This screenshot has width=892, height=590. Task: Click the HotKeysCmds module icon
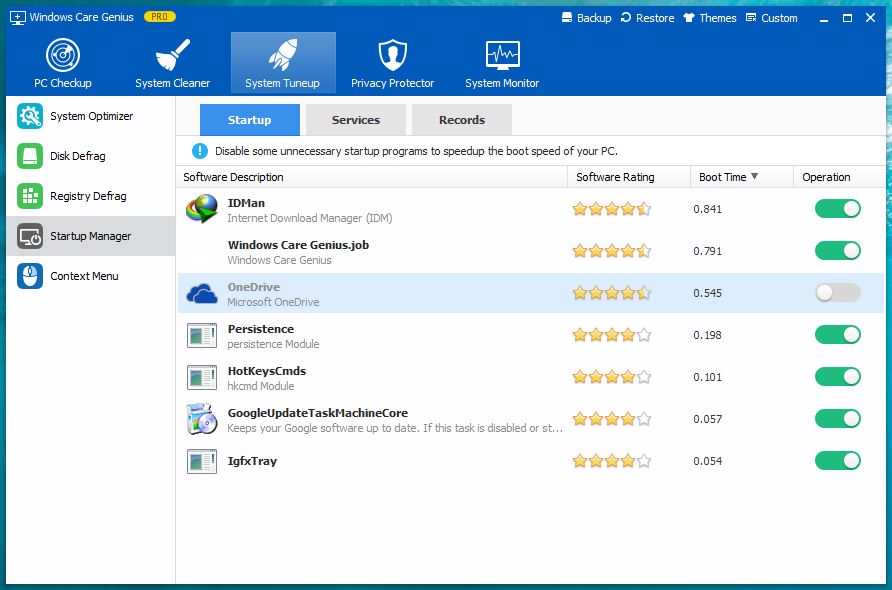pos(202,377)
